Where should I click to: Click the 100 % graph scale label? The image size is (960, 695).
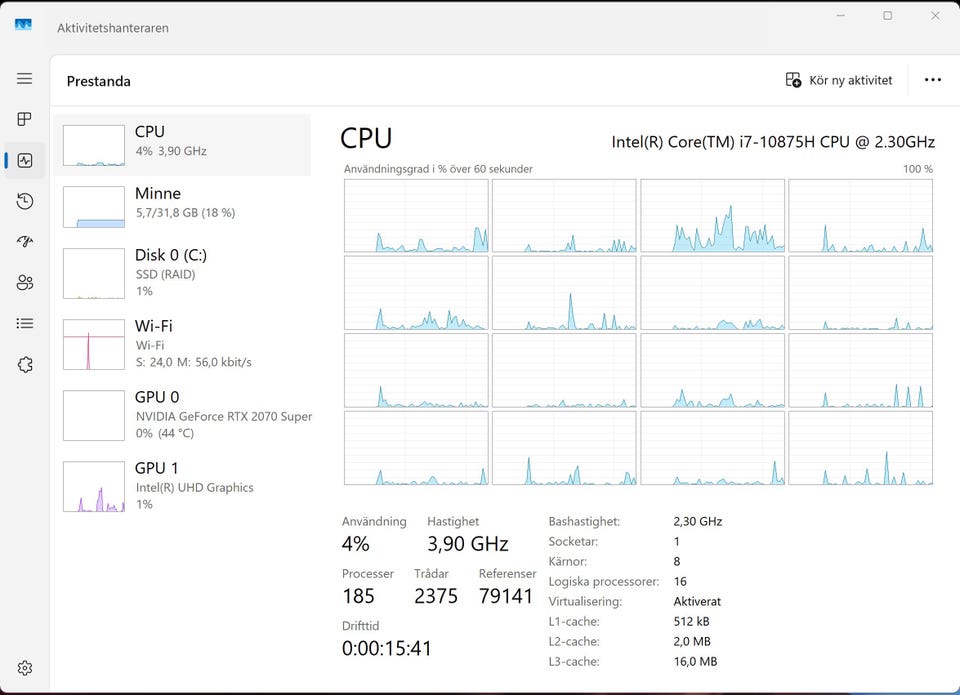tap(918, 169)
